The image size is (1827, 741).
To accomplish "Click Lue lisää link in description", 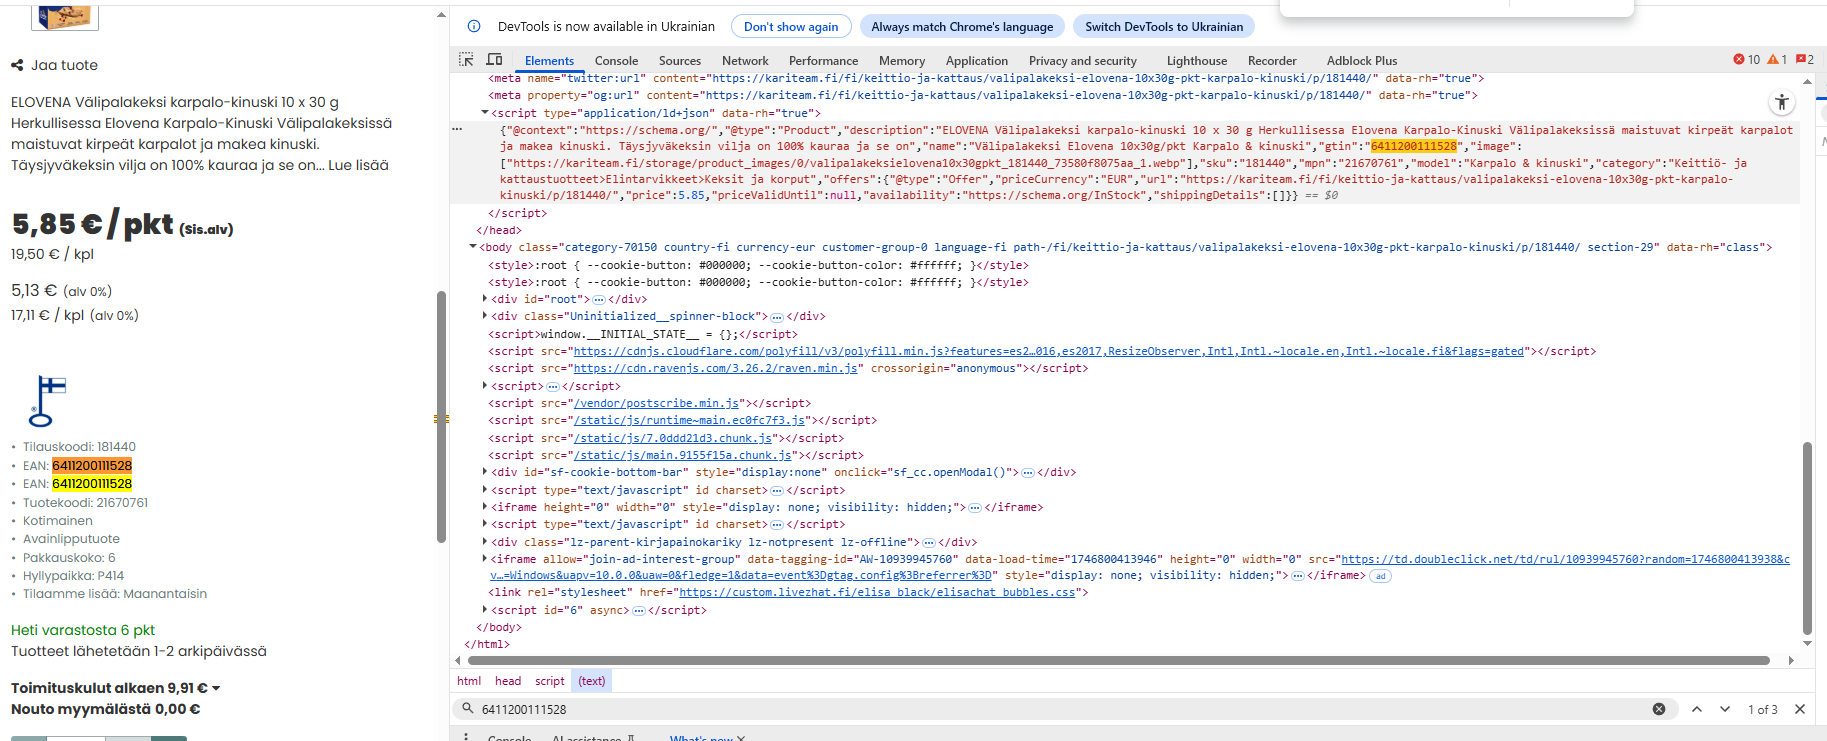I will click(358, 165).
